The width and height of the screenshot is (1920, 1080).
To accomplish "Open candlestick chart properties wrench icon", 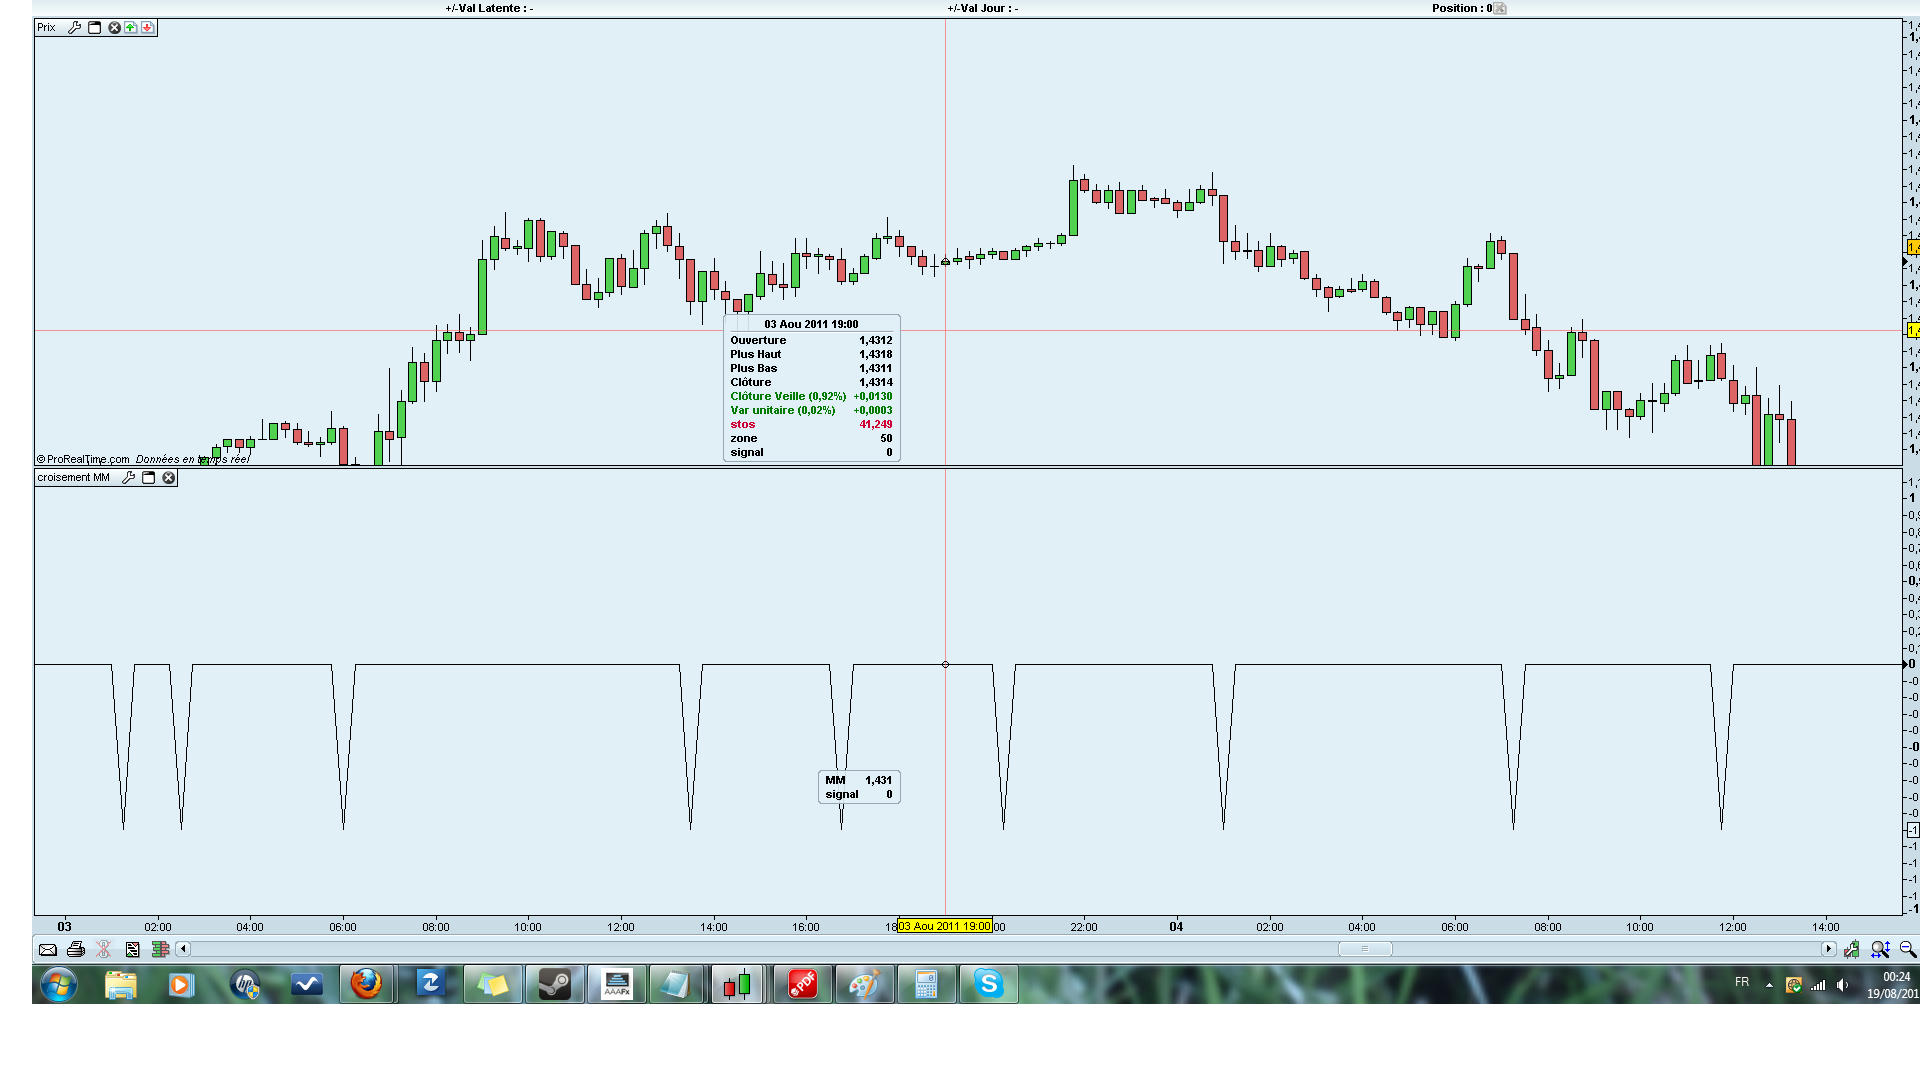I will [x=1852, y=950].
